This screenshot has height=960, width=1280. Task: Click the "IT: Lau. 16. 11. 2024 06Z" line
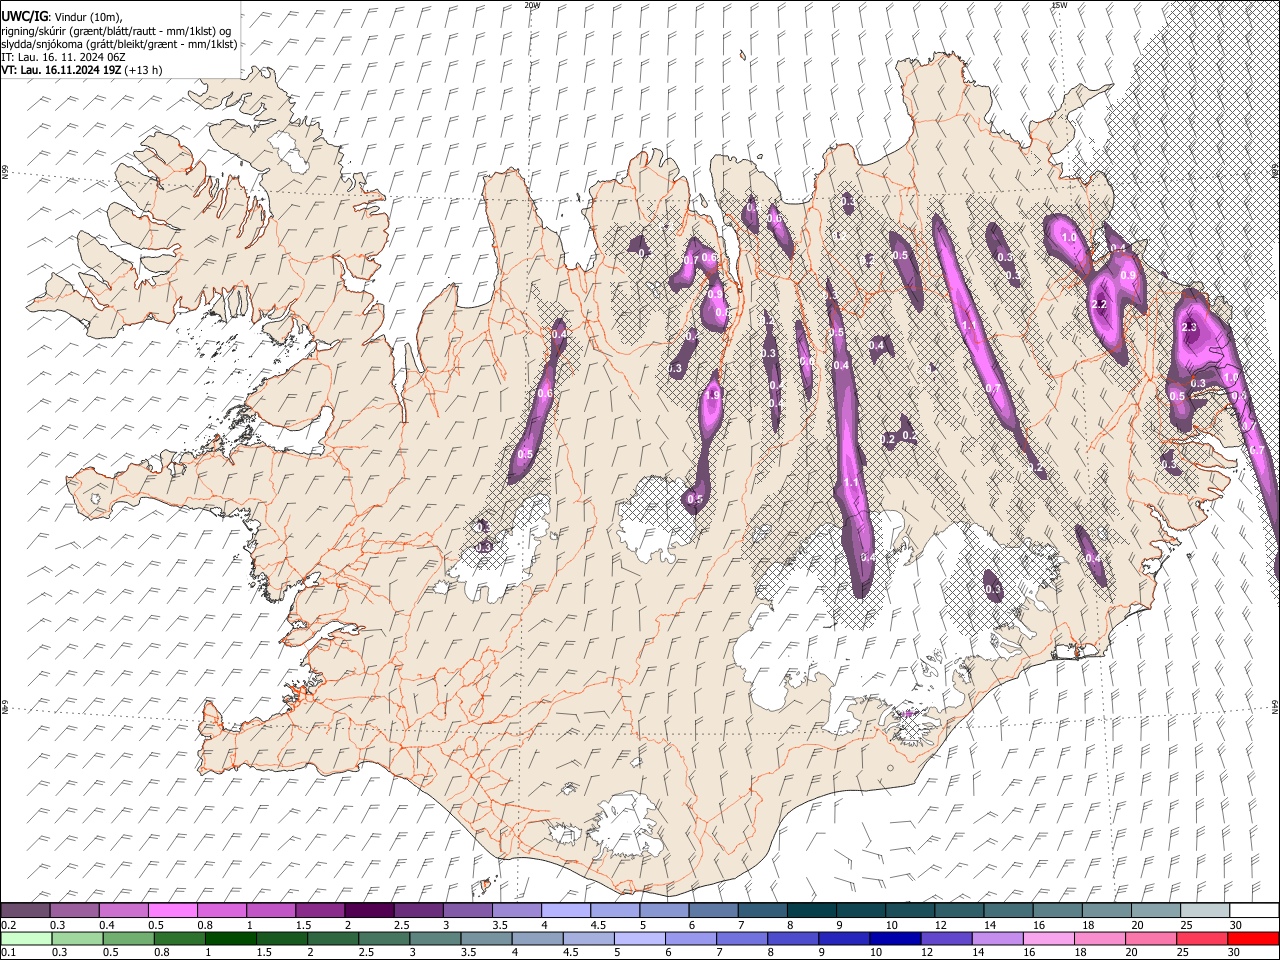pyautogui.click(x=63, y=57)
